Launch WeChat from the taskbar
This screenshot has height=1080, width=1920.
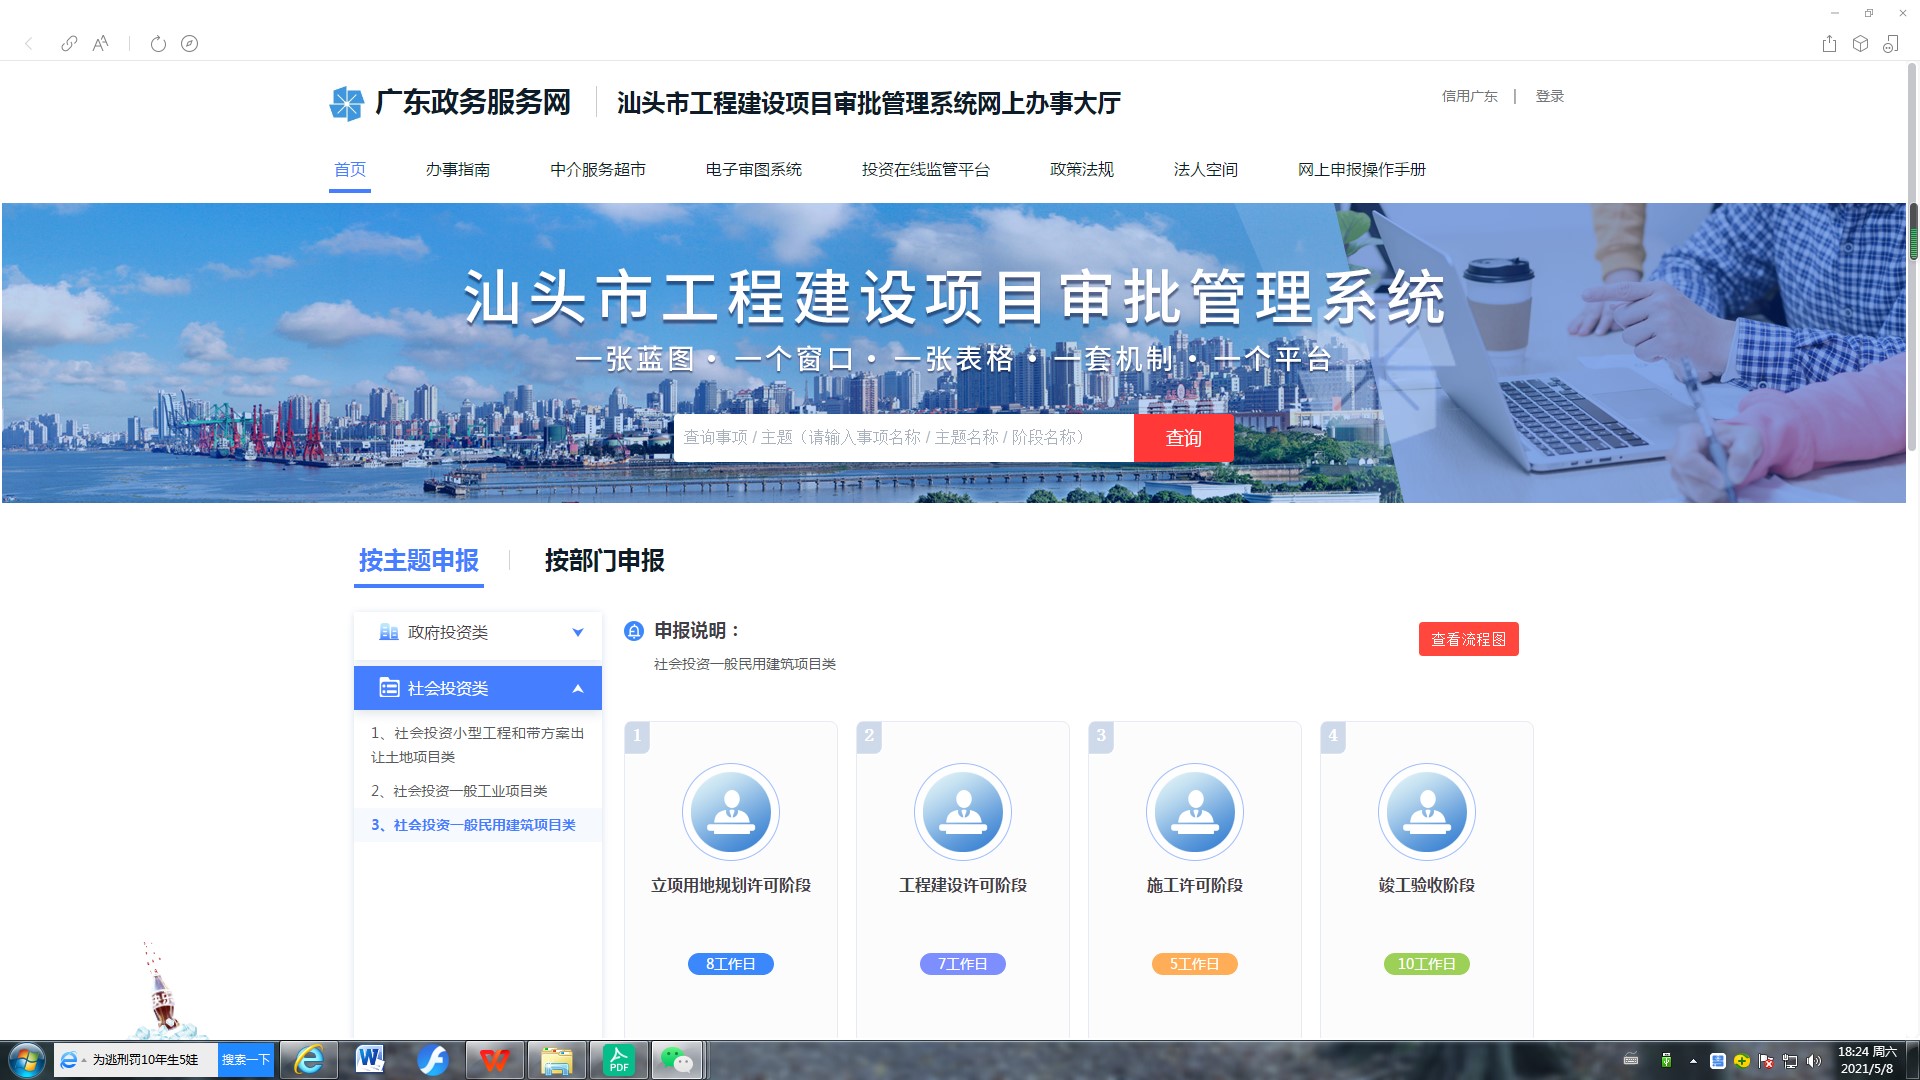coord(678,1060)
